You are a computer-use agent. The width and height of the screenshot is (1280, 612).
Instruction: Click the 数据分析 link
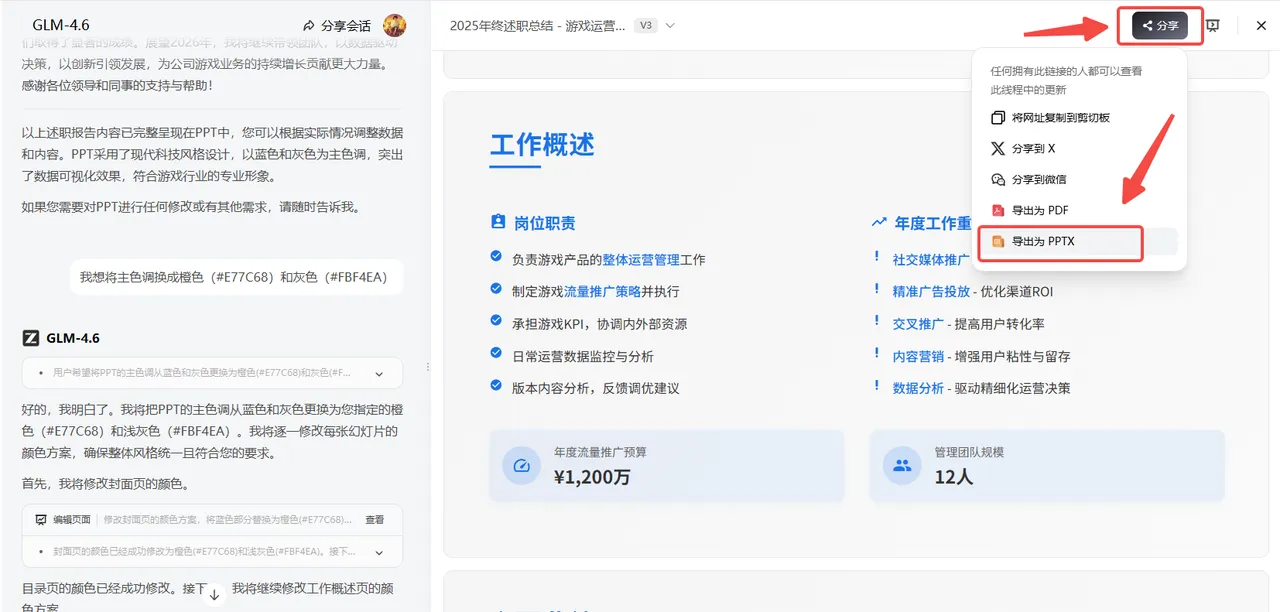(918, 388)
